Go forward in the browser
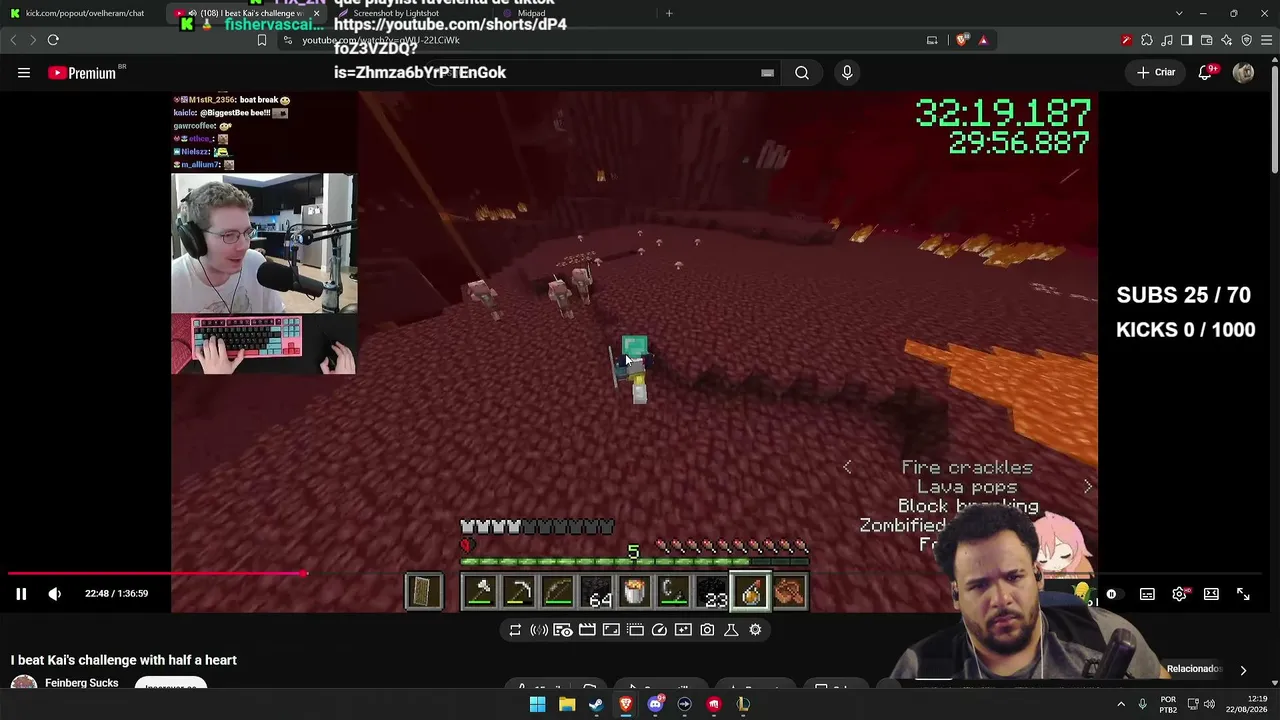The image size is (1280, 720). click(33, 40)
